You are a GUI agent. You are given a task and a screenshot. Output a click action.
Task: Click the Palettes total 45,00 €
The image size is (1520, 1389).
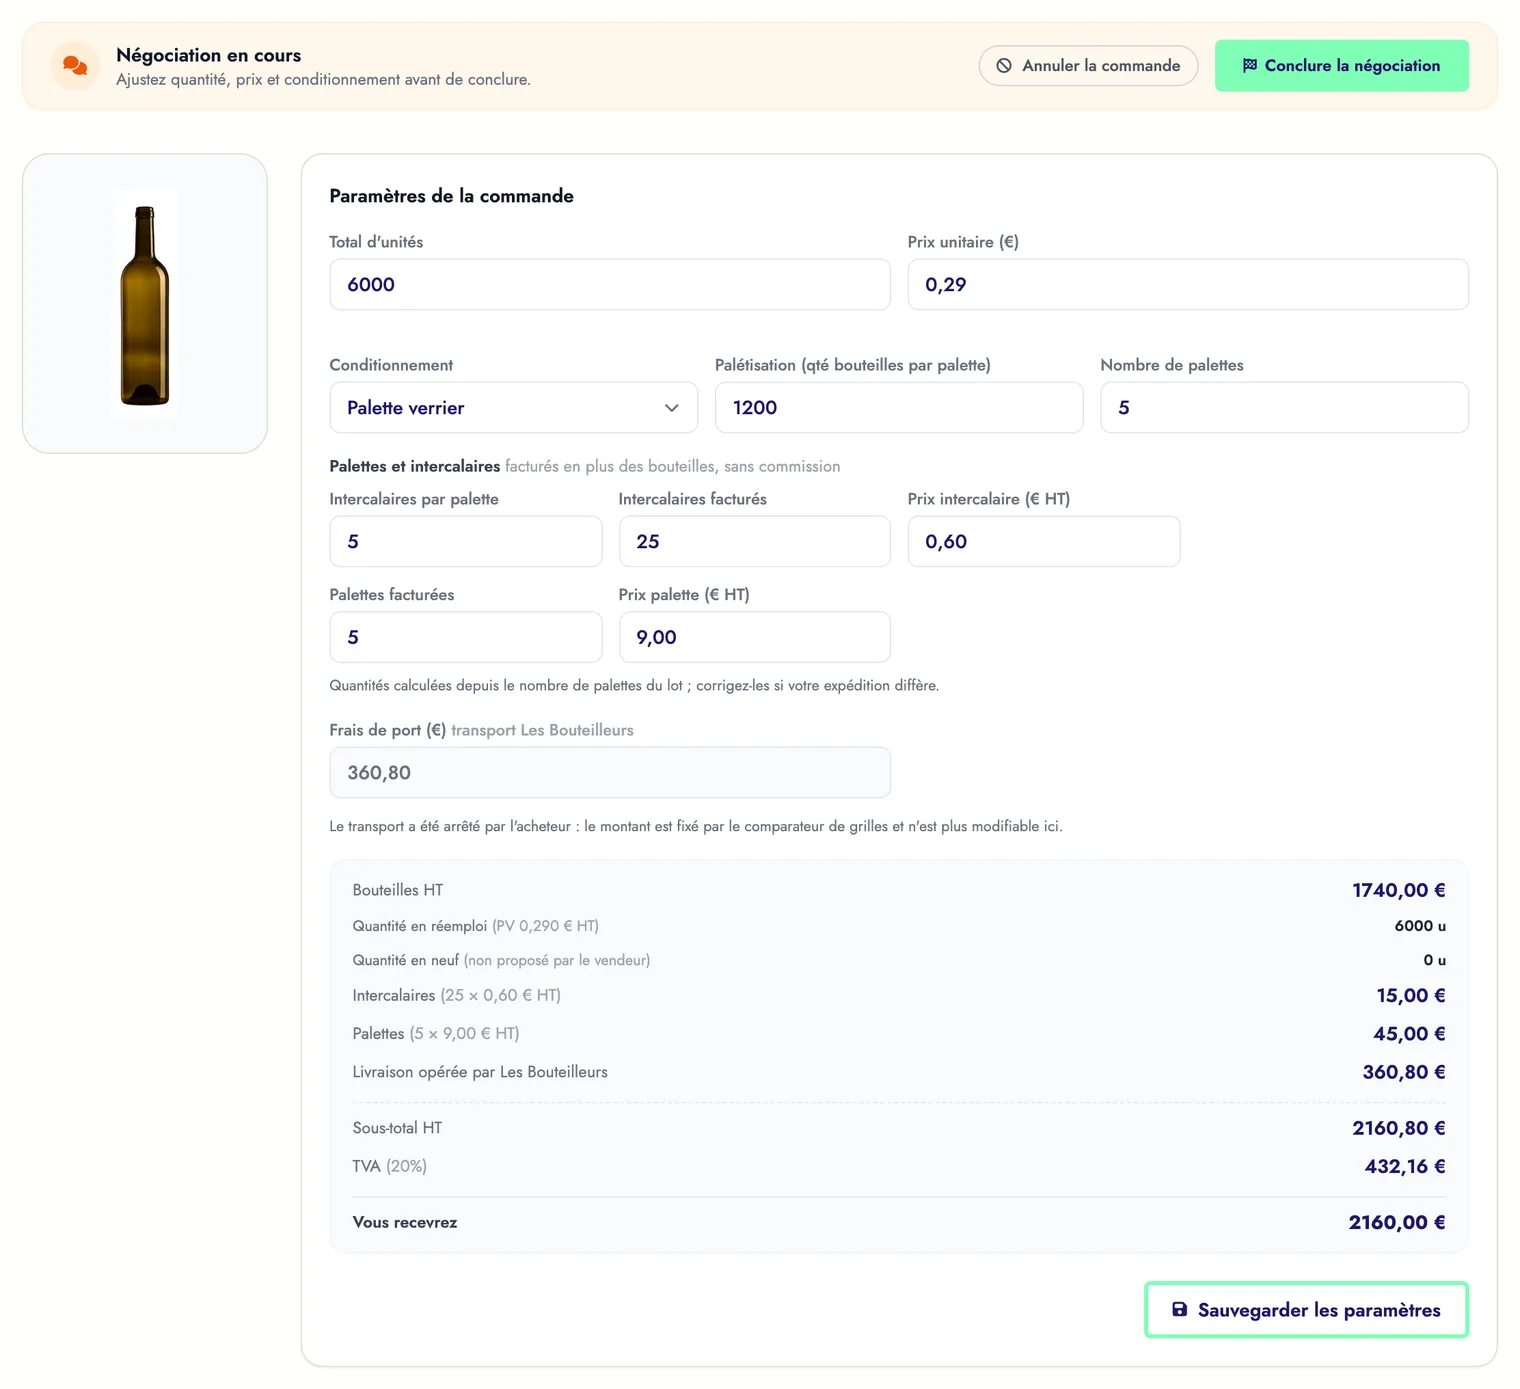coord(1409,1033)
